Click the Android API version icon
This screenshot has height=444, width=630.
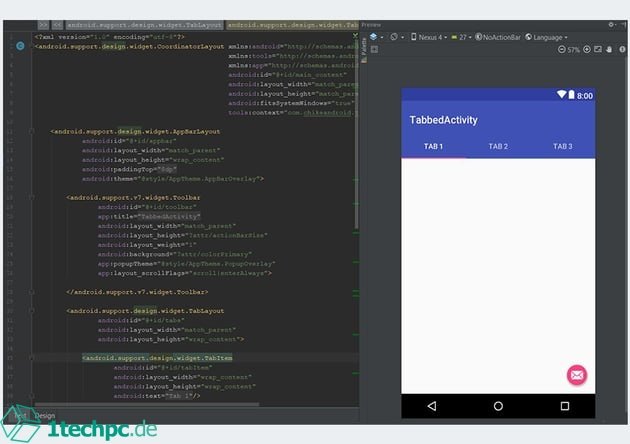454,37
